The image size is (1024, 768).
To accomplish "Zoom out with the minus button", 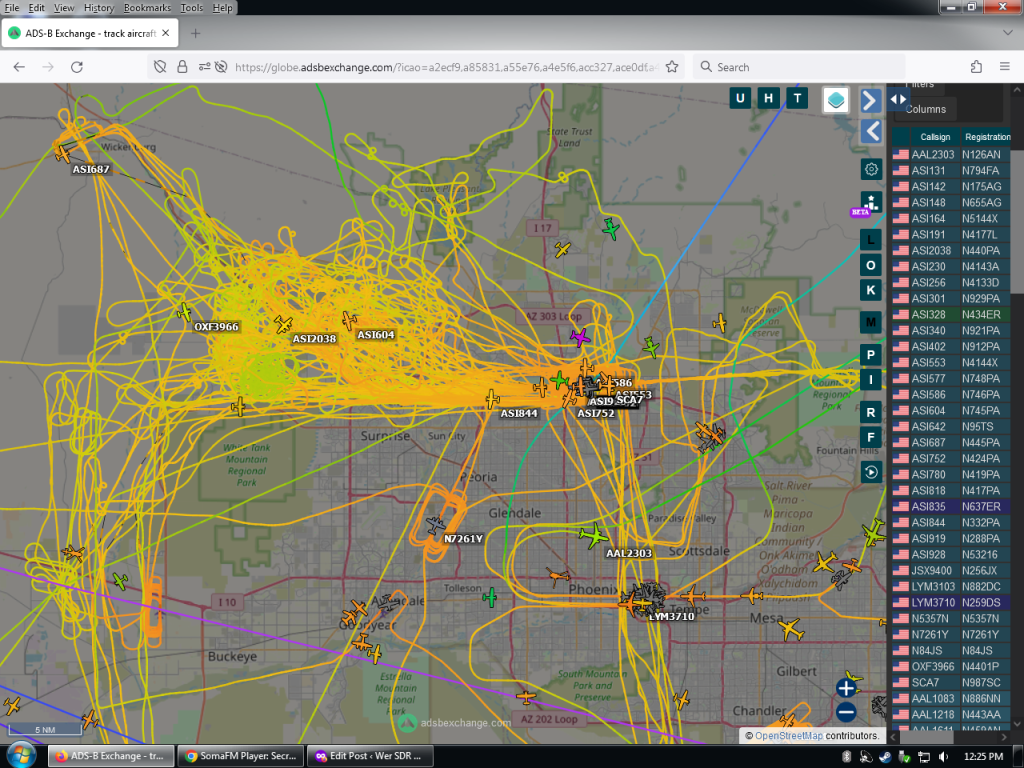I will pos(846,712).
